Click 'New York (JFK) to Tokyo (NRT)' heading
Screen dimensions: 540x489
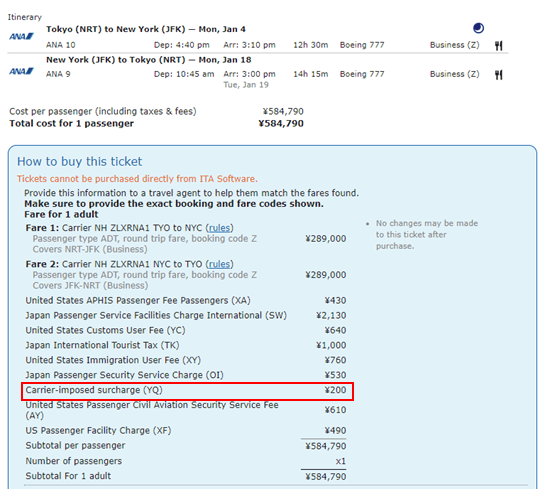116,60
